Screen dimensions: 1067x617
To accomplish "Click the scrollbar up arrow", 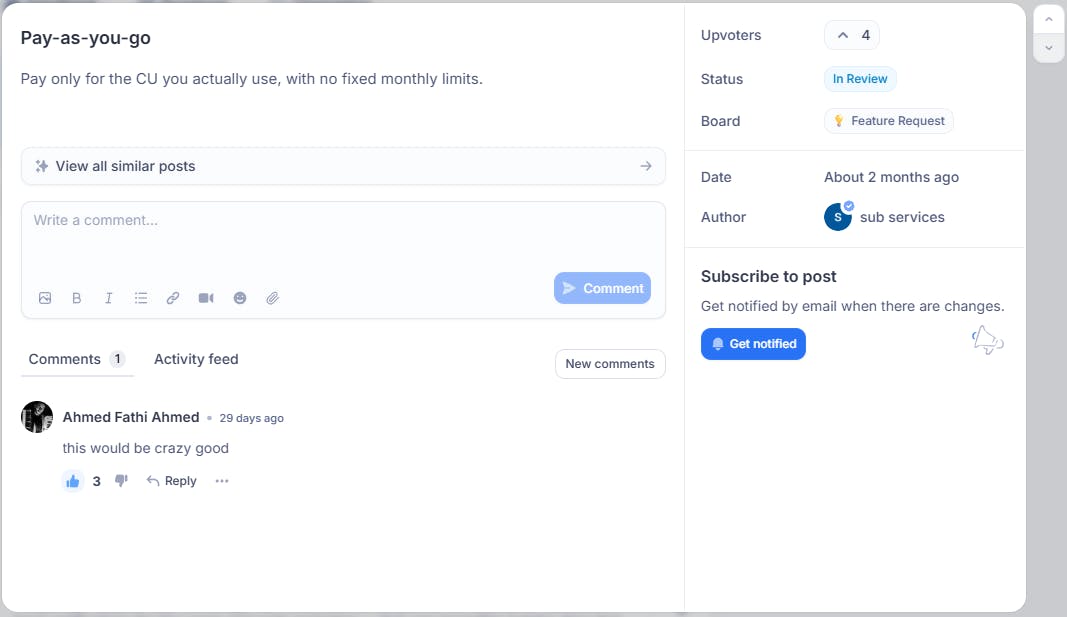I will click(1048, 17).
